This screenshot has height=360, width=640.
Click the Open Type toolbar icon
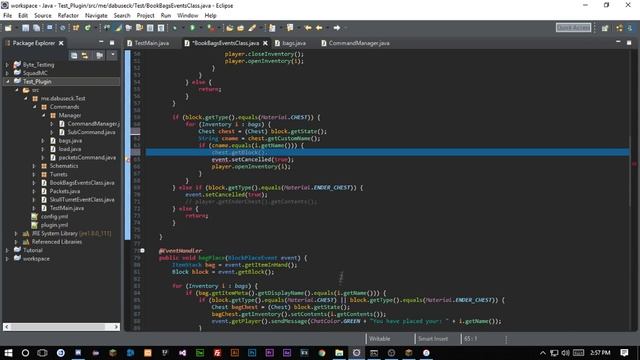coord(229,28)
